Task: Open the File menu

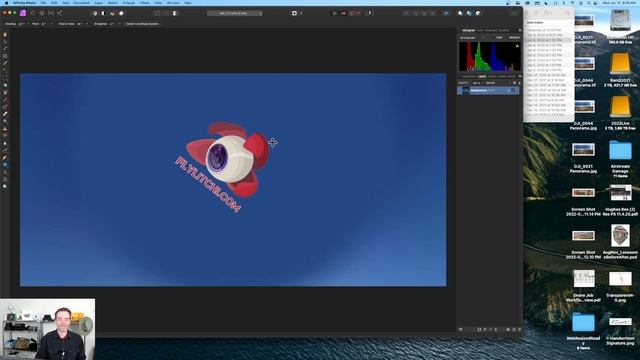Action: click(x=43, y=3)
